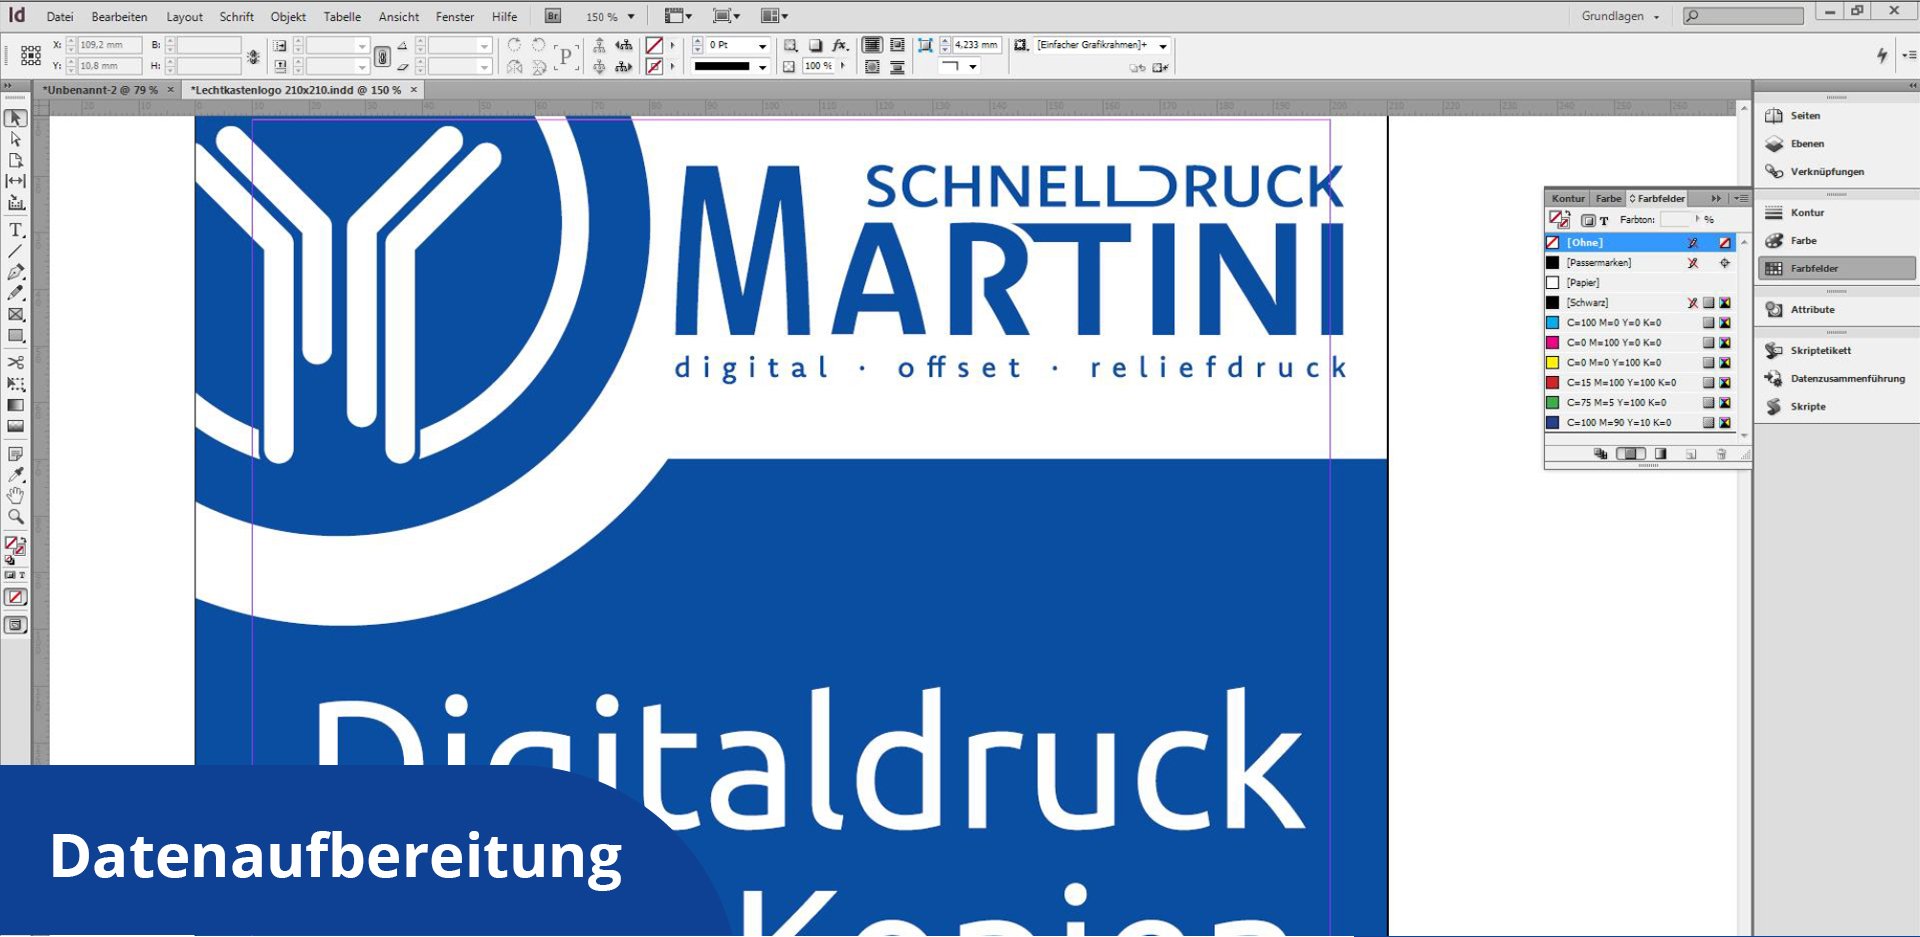Select the Free Transform tool
The height and width of the screenshot is (937, 1920).
(15, 384)
